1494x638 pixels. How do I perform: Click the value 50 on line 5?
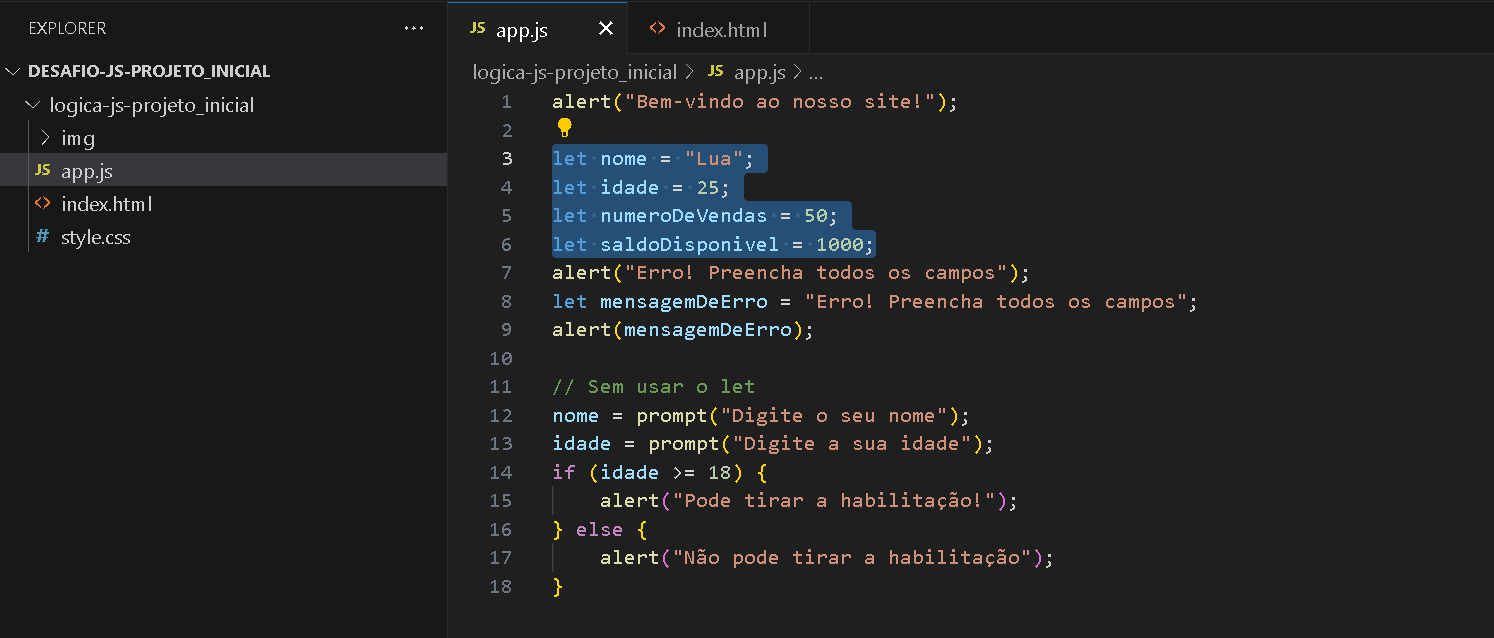(x=816, y=216)
